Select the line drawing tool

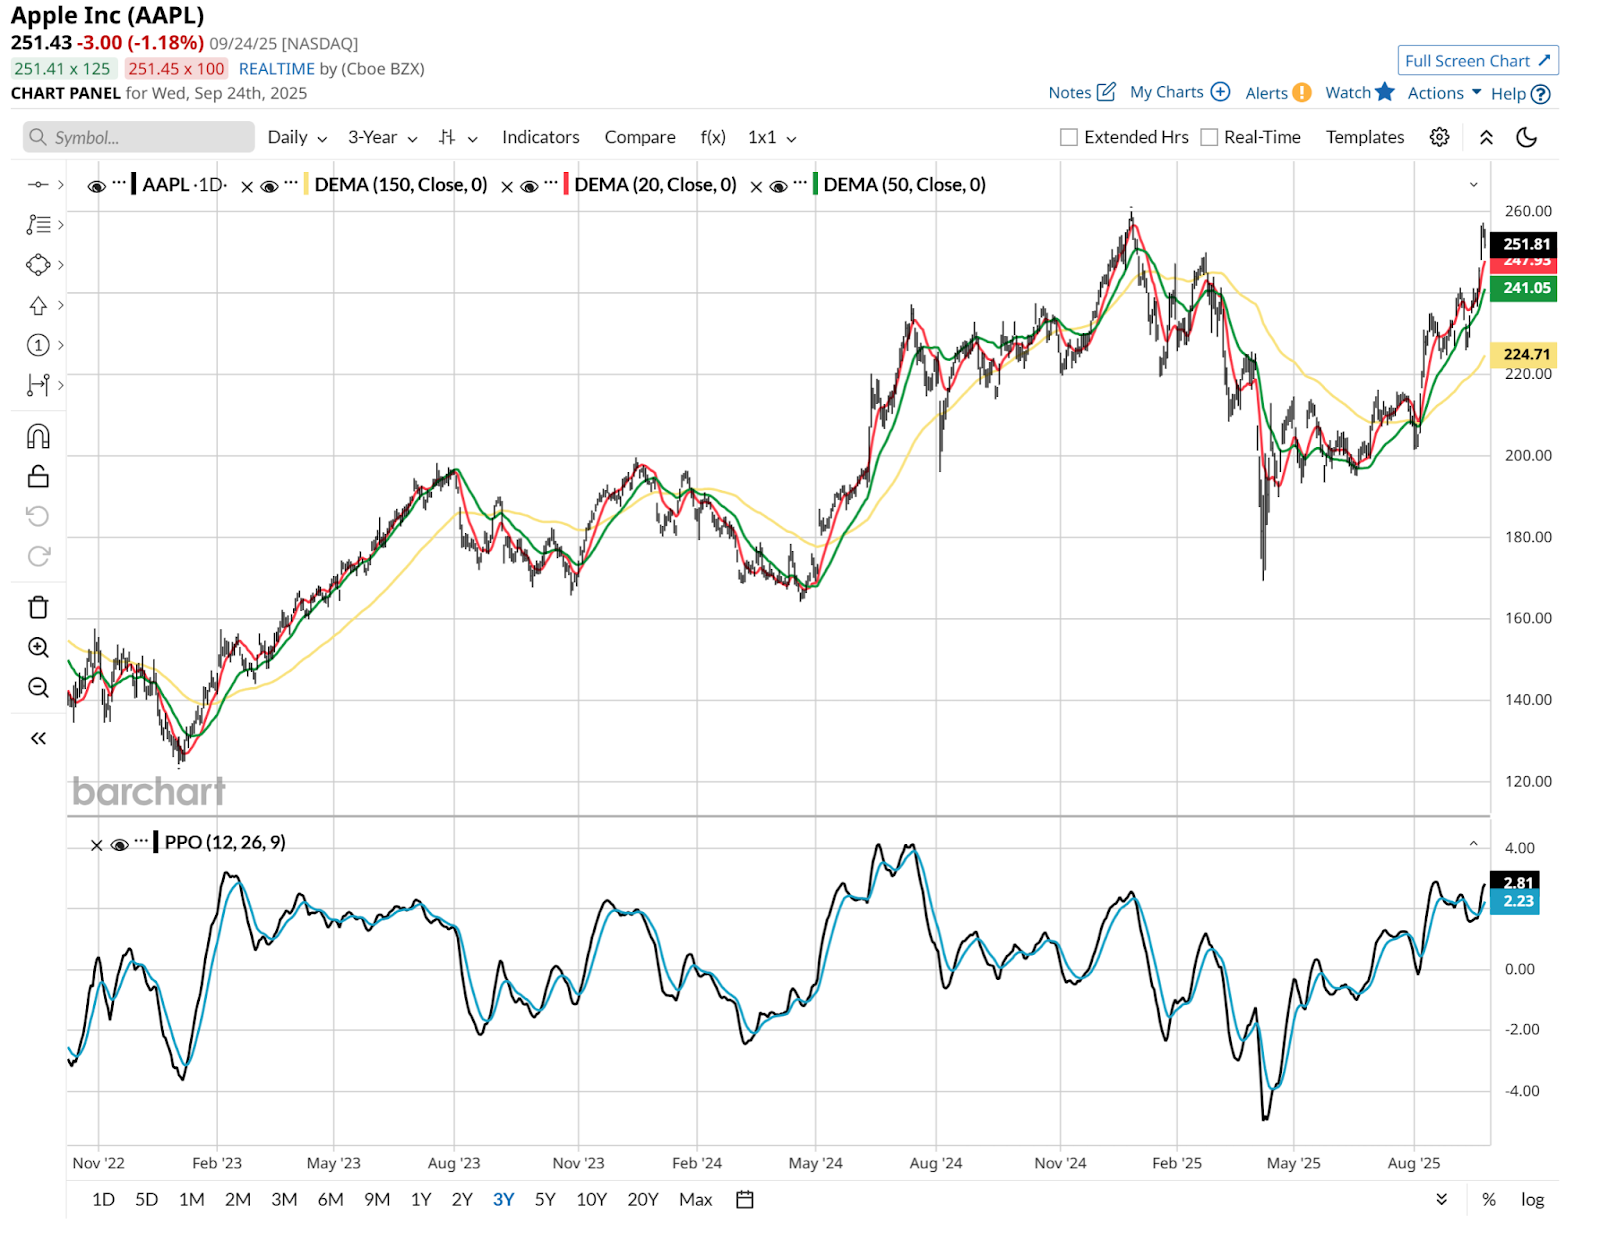(37, 184)
